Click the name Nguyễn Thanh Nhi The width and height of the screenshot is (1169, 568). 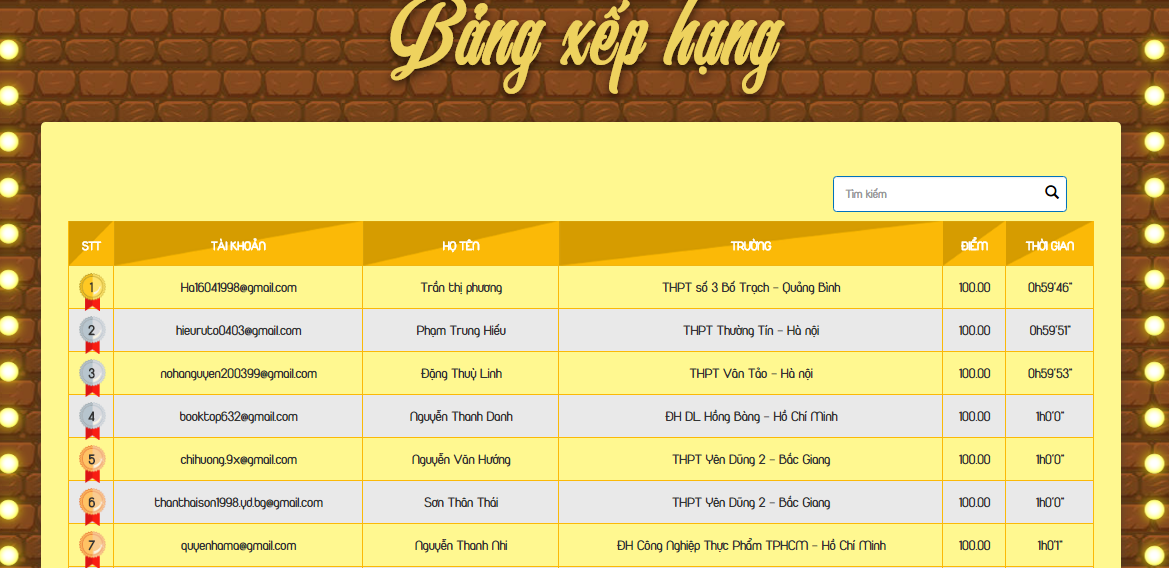pos(461,546)
